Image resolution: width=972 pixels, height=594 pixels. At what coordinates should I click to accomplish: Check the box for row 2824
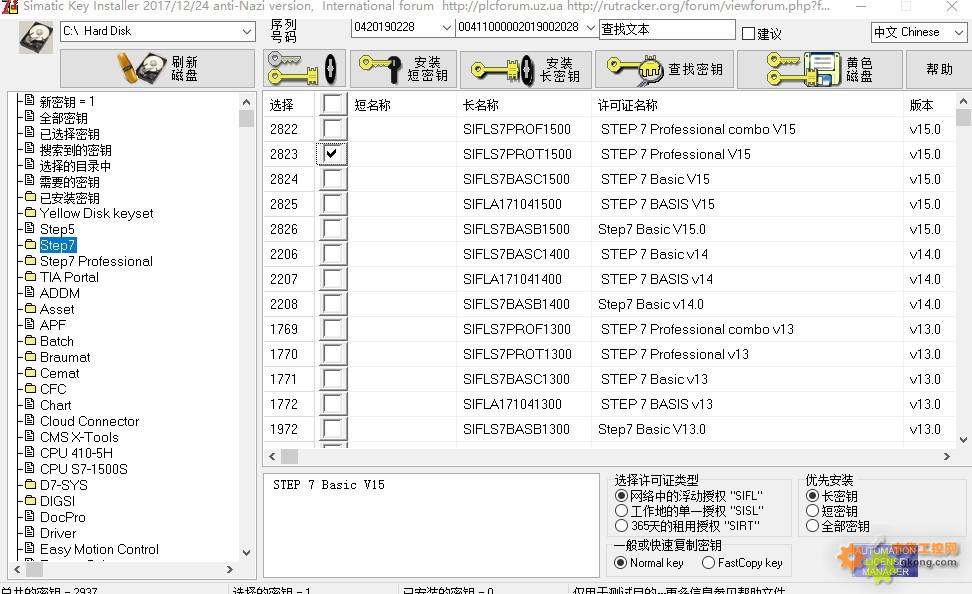point(332,179)
